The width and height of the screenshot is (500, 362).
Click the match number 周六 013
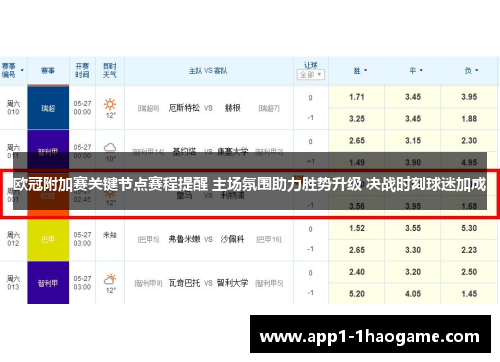point(13,283)
